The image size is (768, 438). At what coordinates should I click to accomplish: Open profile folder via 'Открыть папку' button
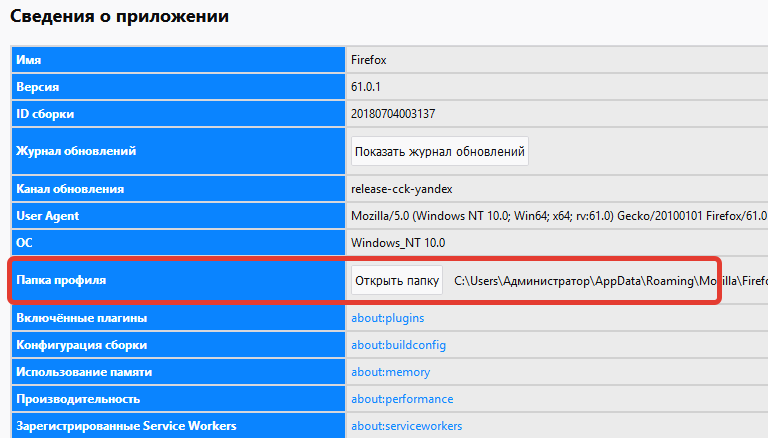[x=397, y=281]
